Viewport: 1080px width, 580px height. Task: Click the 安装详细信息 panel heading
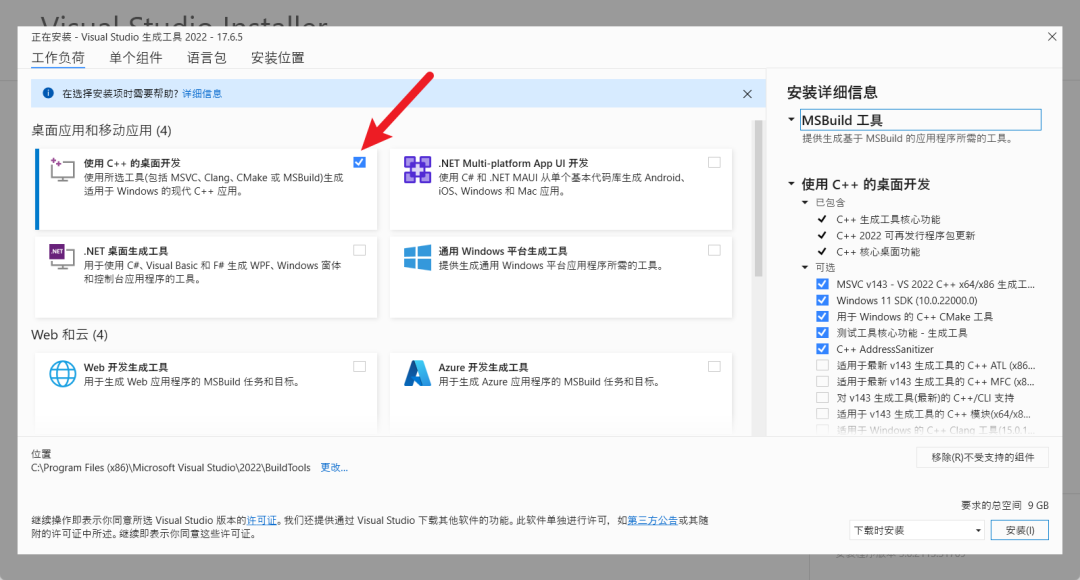click(x=832, y=92)
